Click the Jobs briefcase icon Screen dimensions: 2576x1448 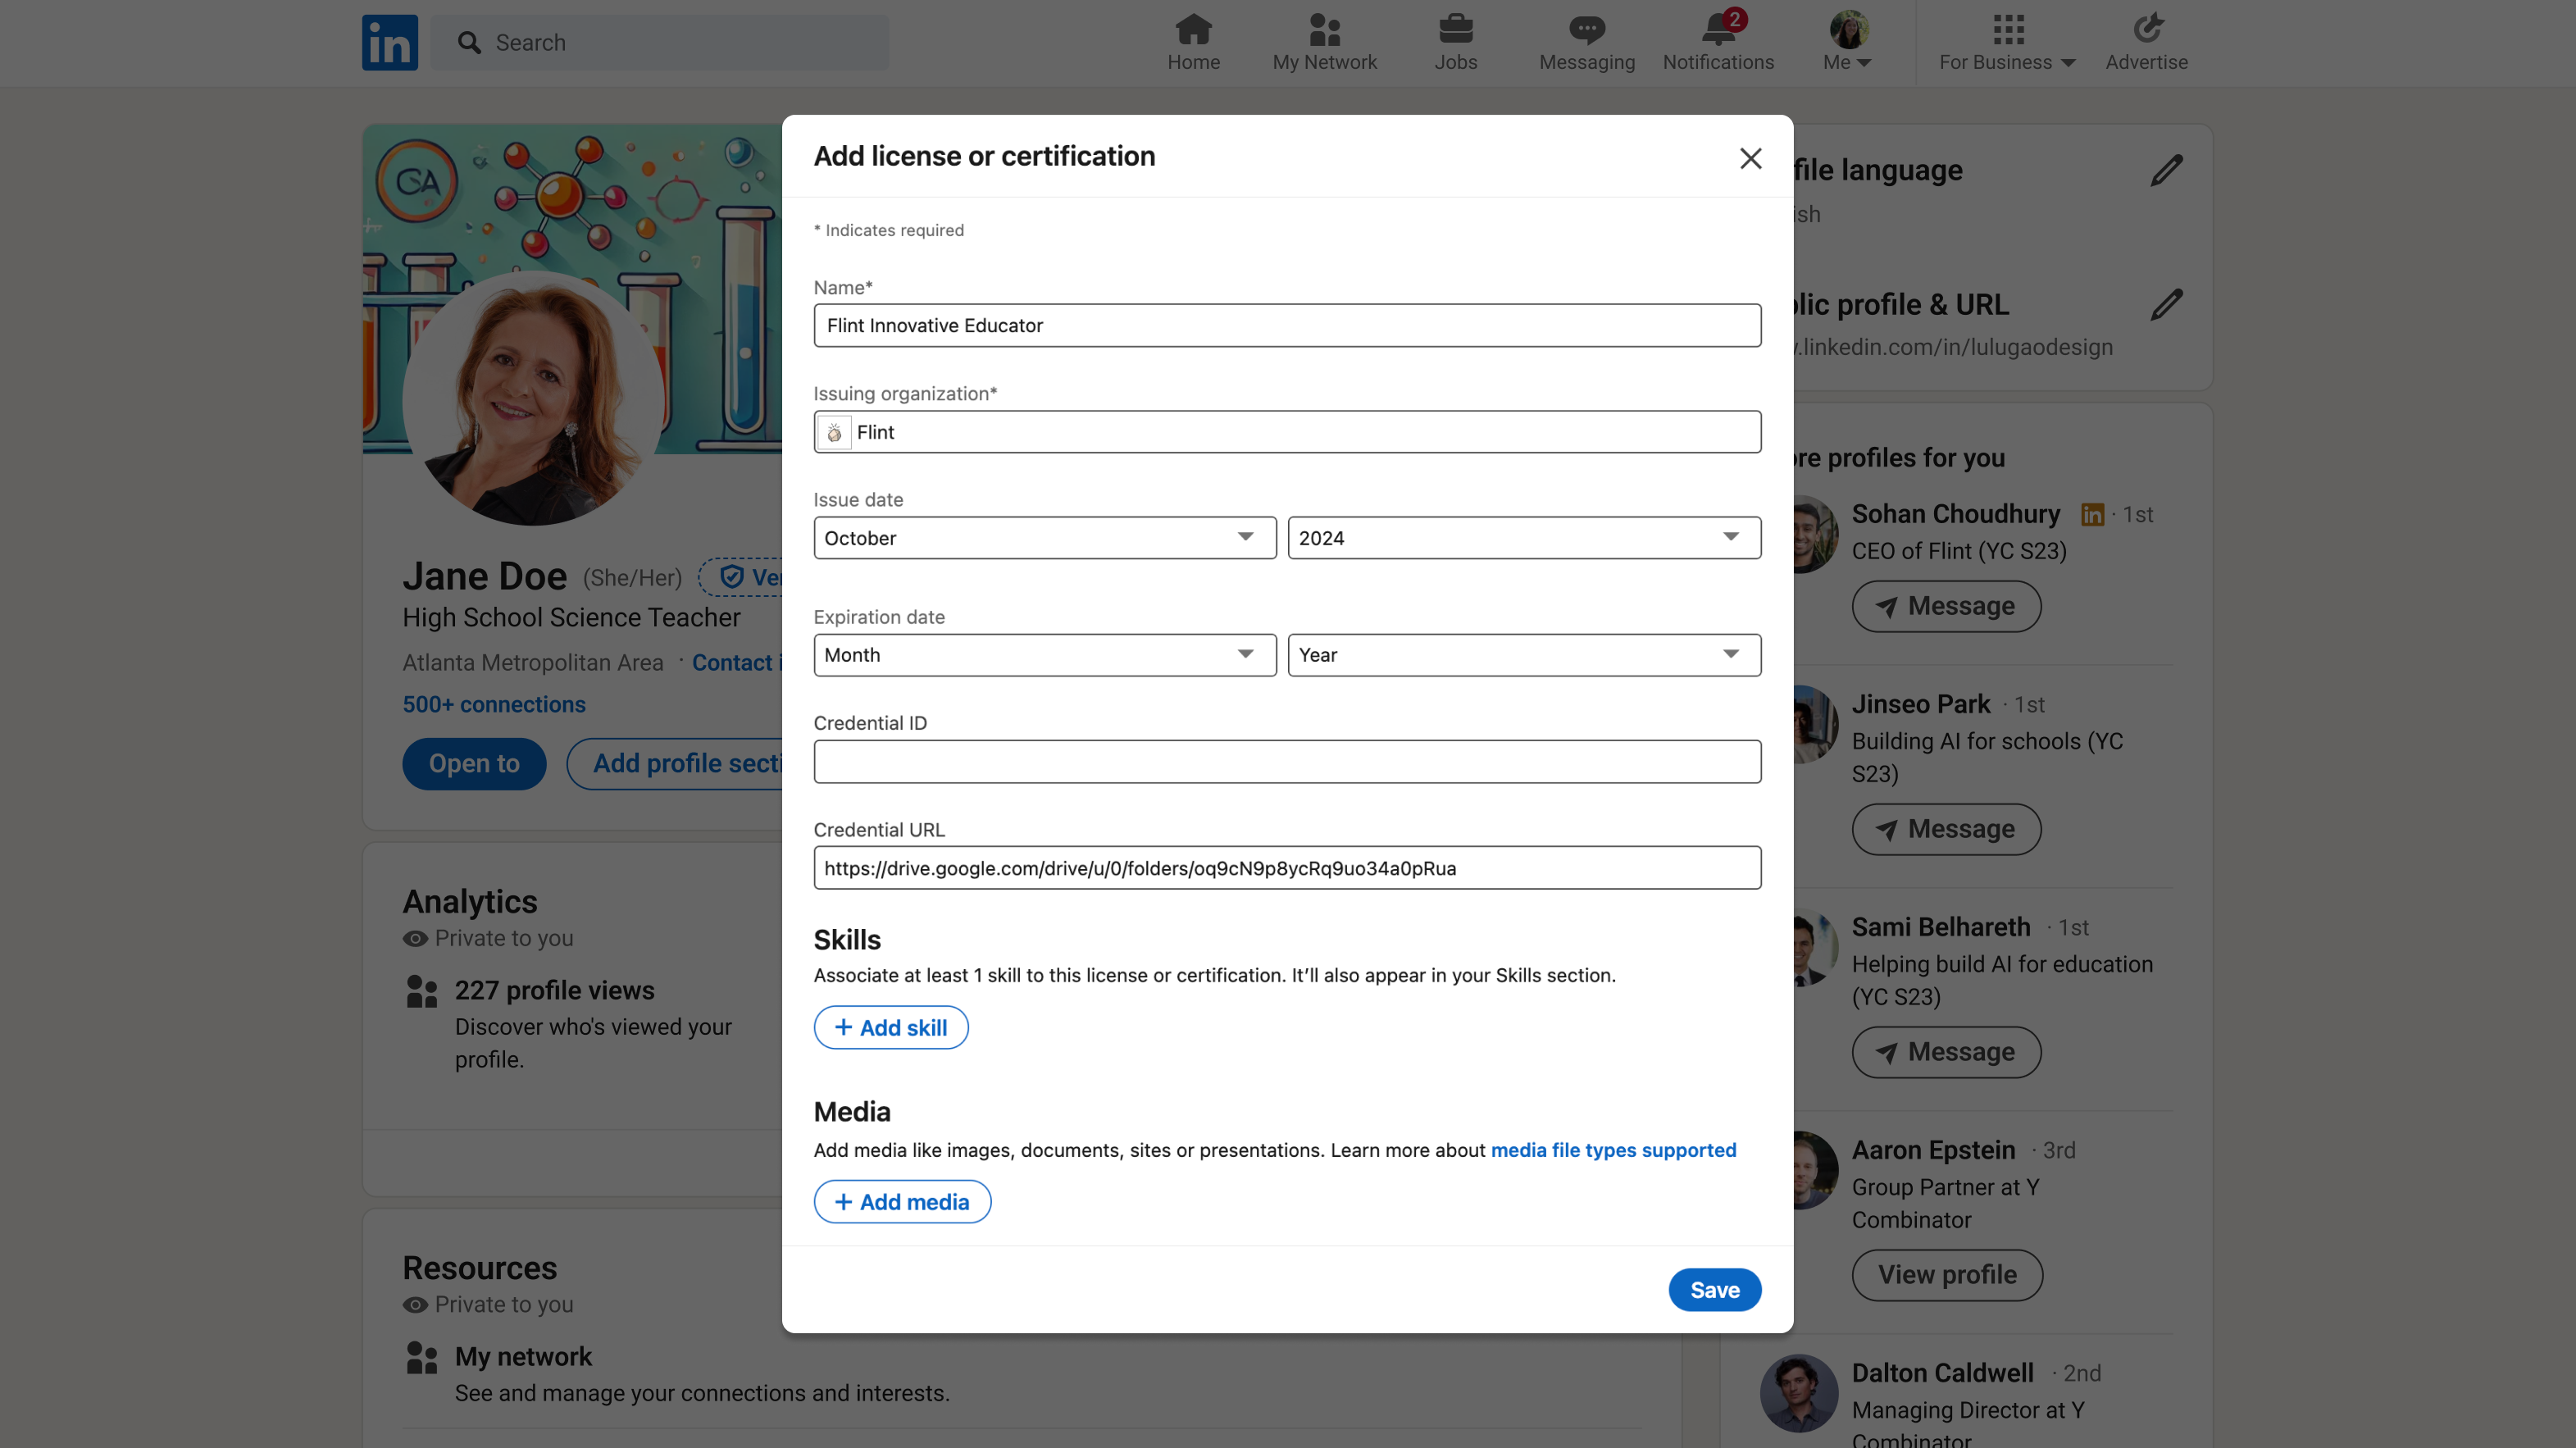[x=1455, y=29]
